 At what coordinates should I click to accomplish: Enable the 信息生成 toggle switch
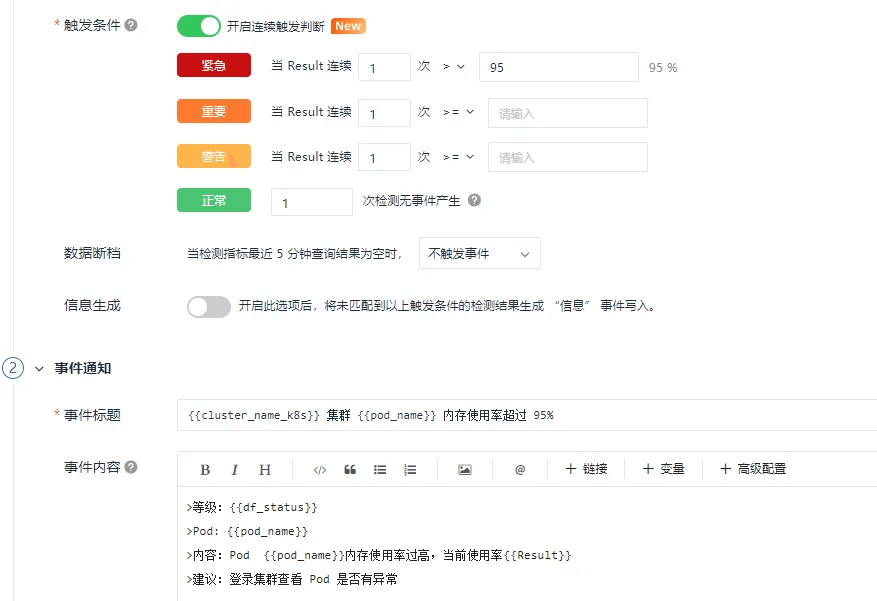[209, 307]
